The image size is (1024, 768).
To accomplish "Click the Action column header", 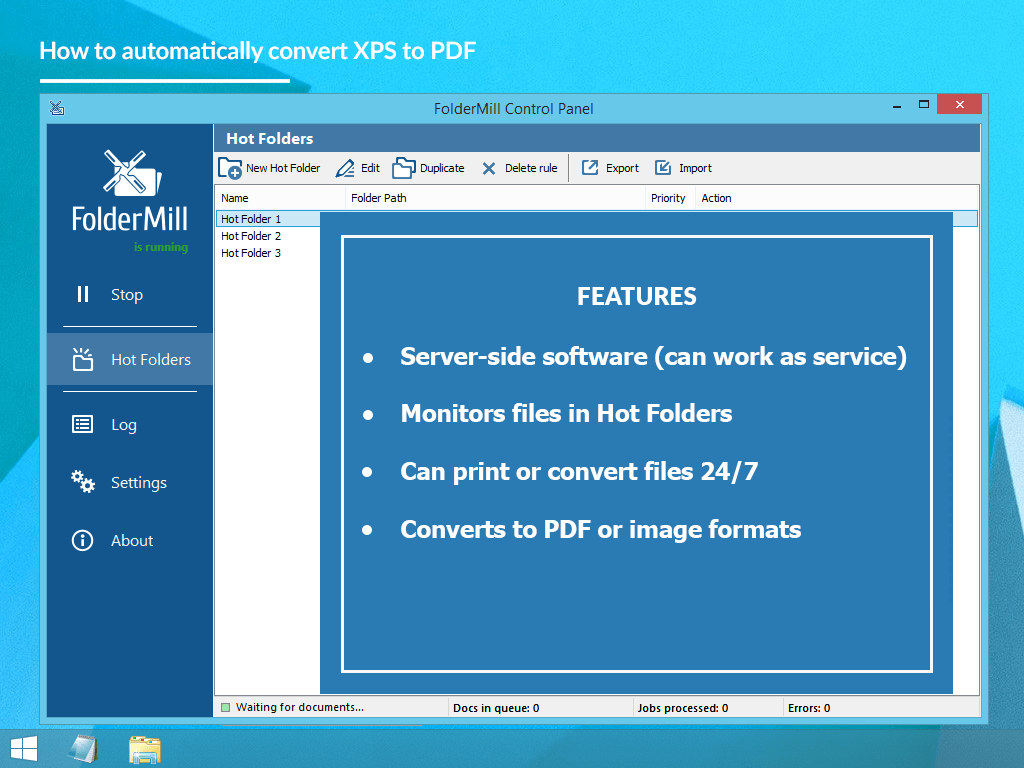I will tap(716, 198).
